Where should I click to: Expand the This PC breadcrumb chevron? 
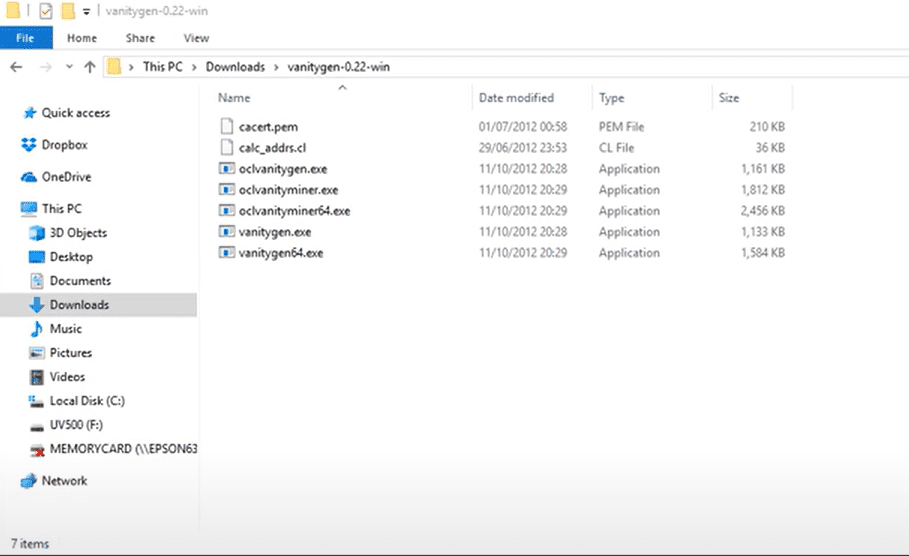195,67
